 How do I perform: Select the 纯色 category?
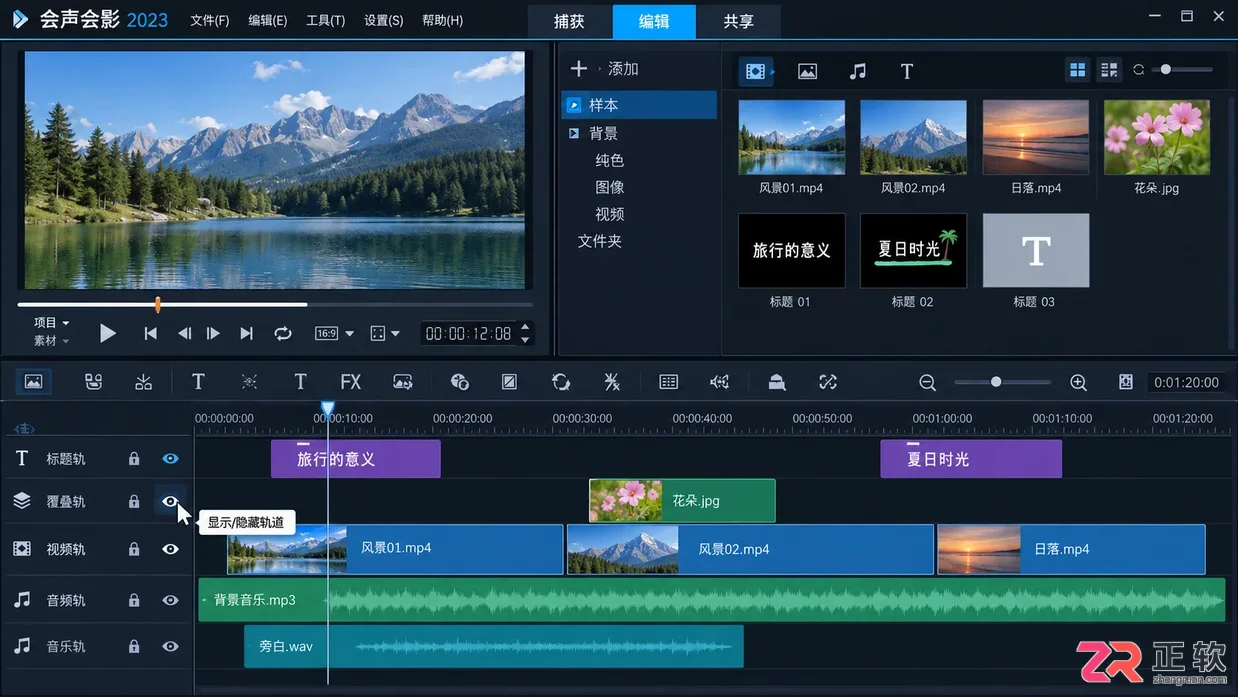click(609, 160)
